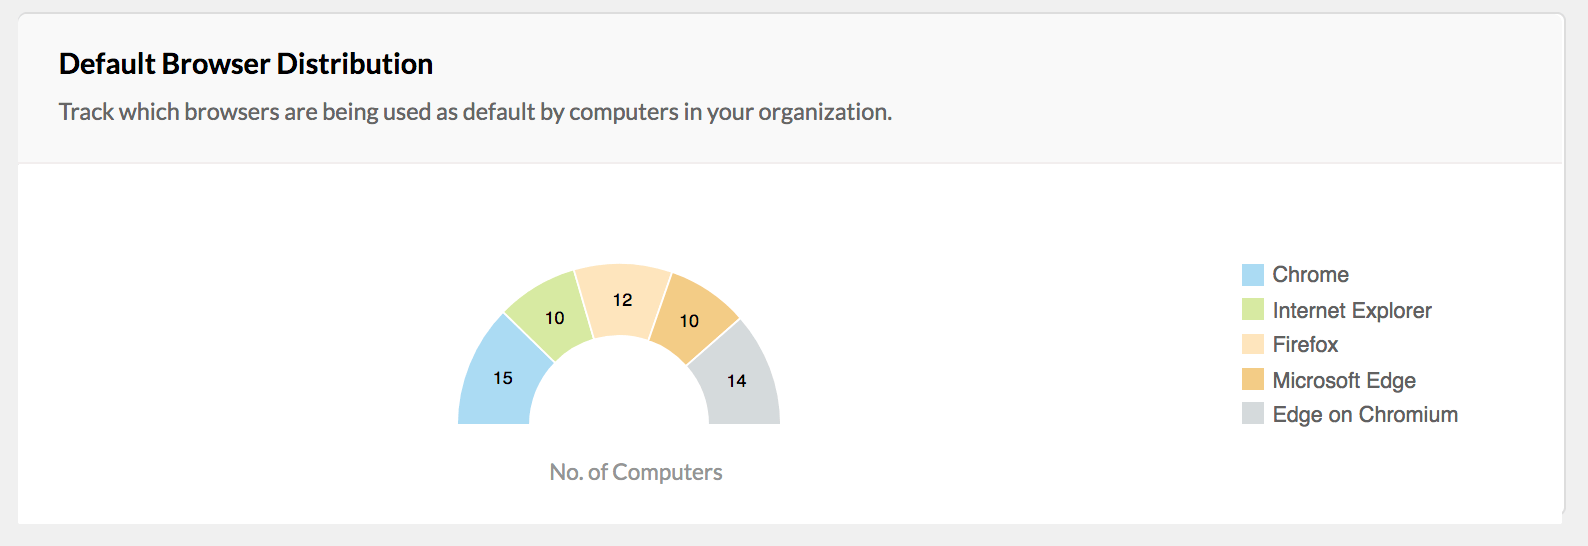Click the Microsoft Edge legend color swatch

pos(1252,380)
